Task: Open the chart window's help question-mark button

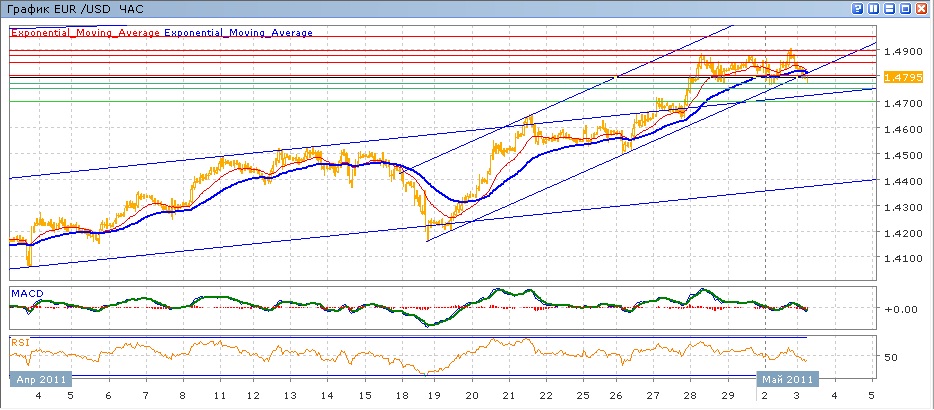Action: pos(859,8)
